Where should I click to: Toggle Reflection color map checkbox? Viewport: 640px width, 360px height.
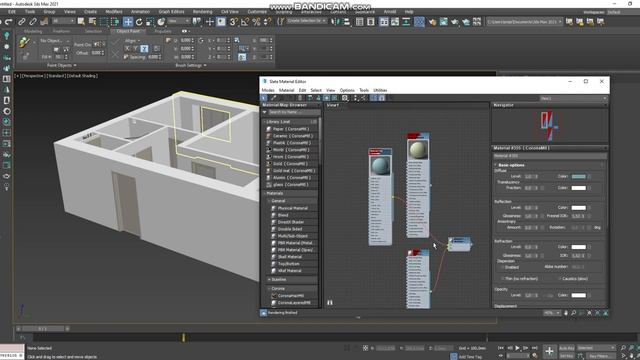[589, 208]
